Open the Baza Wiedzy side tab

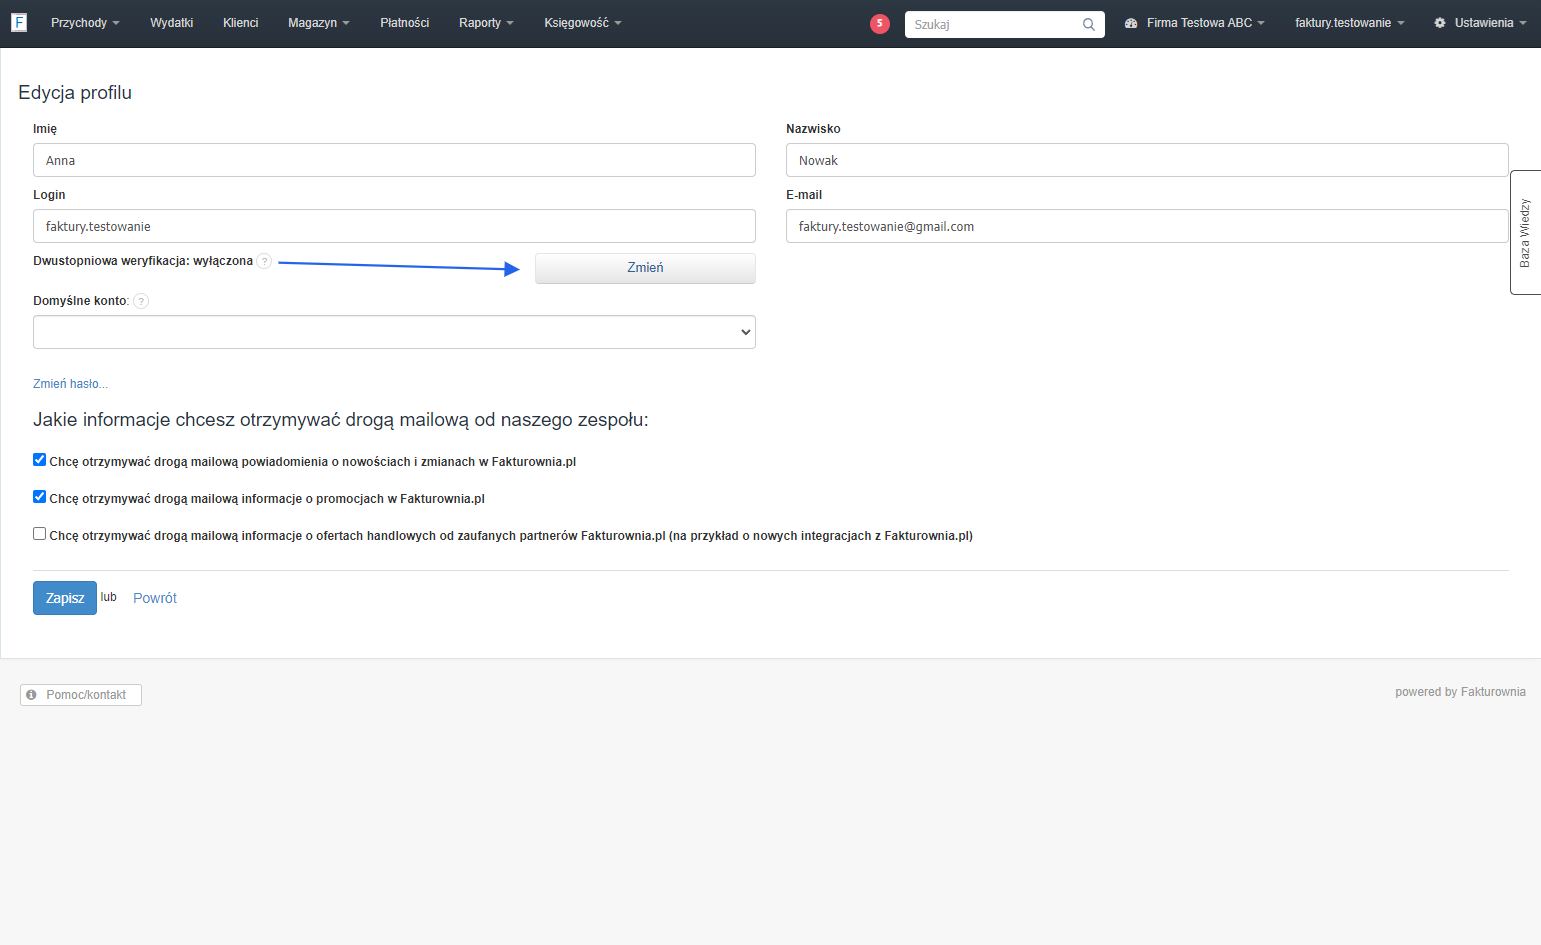[x=1525, y=233]
